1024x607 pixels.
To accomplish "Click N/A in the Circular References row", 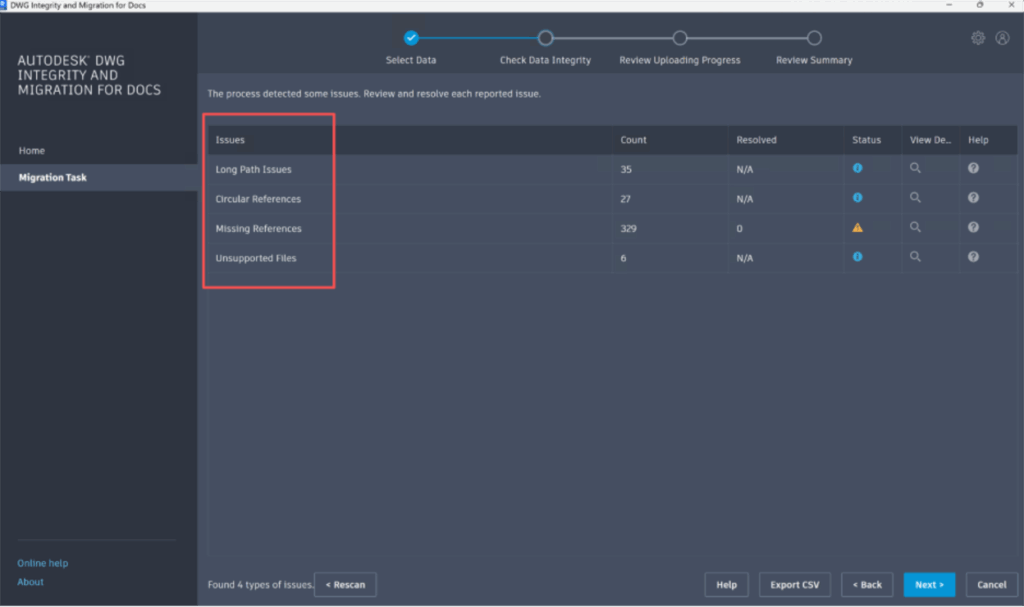I will (744, 199).
